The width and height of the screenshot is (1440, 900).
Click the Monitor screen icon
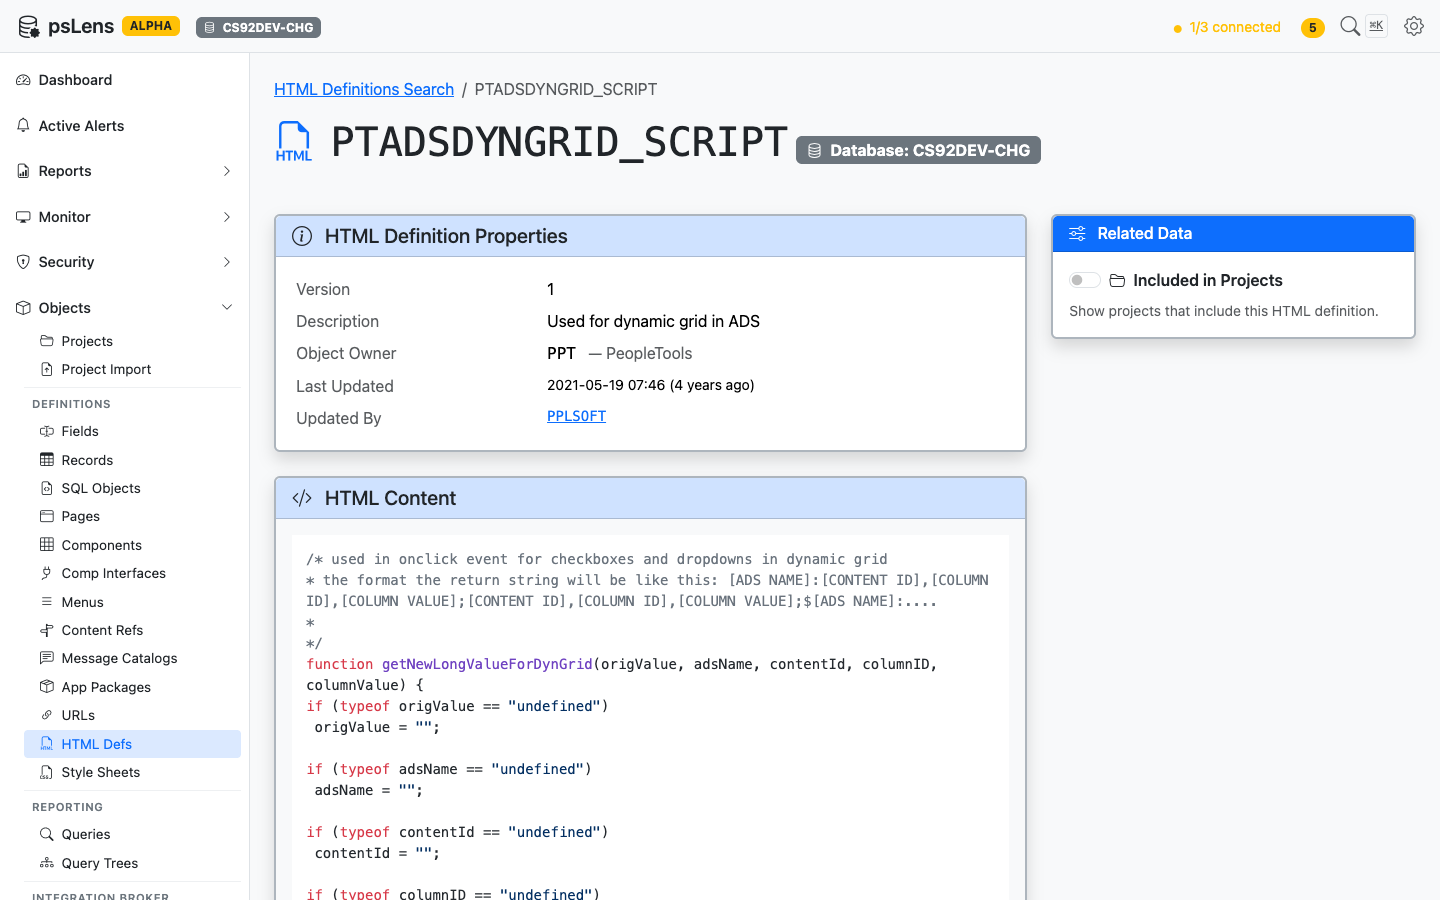pos(23,217)
